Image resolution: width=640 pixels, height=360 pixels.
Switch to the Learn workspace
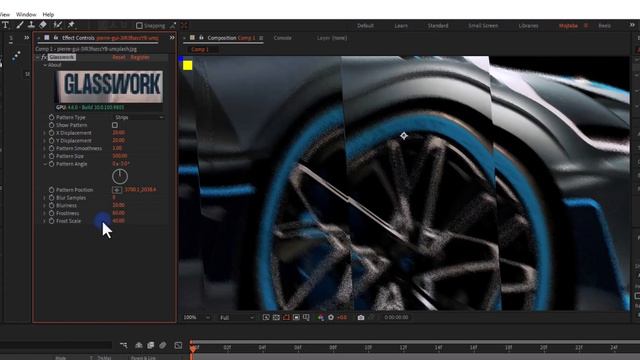tap(401, 25)
